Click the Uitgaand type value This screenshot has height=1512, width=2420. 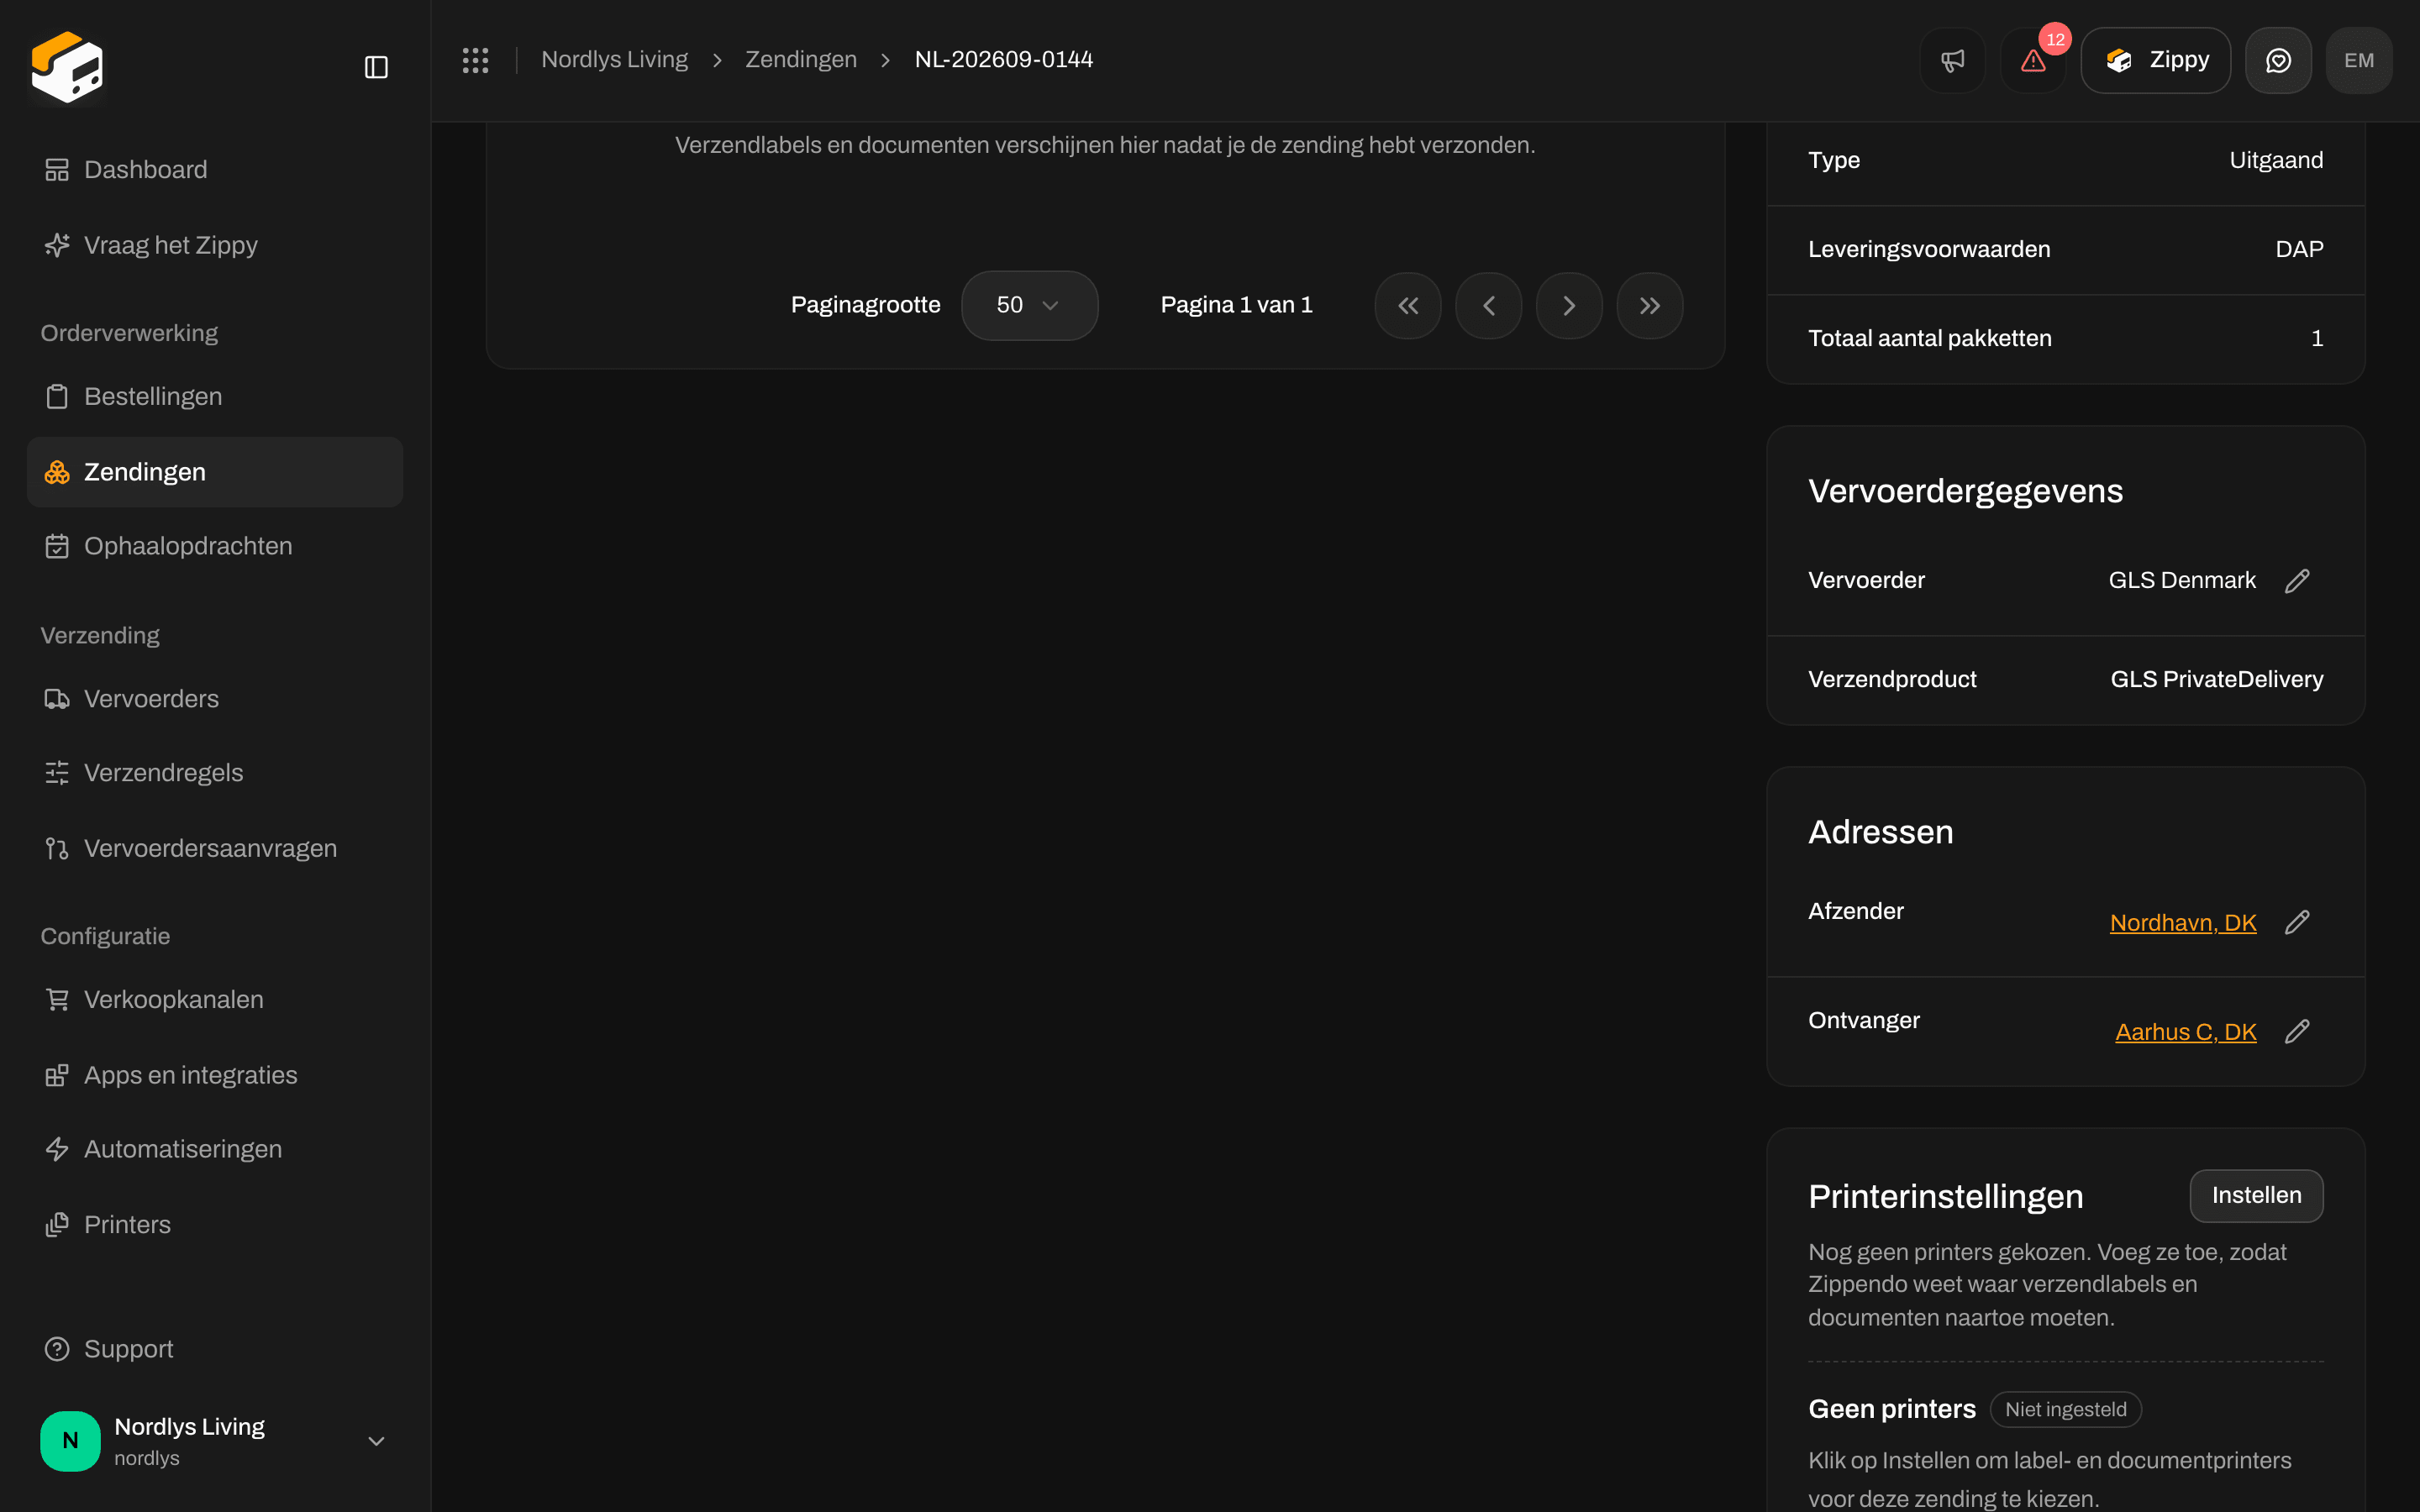tap(2276, 160)
